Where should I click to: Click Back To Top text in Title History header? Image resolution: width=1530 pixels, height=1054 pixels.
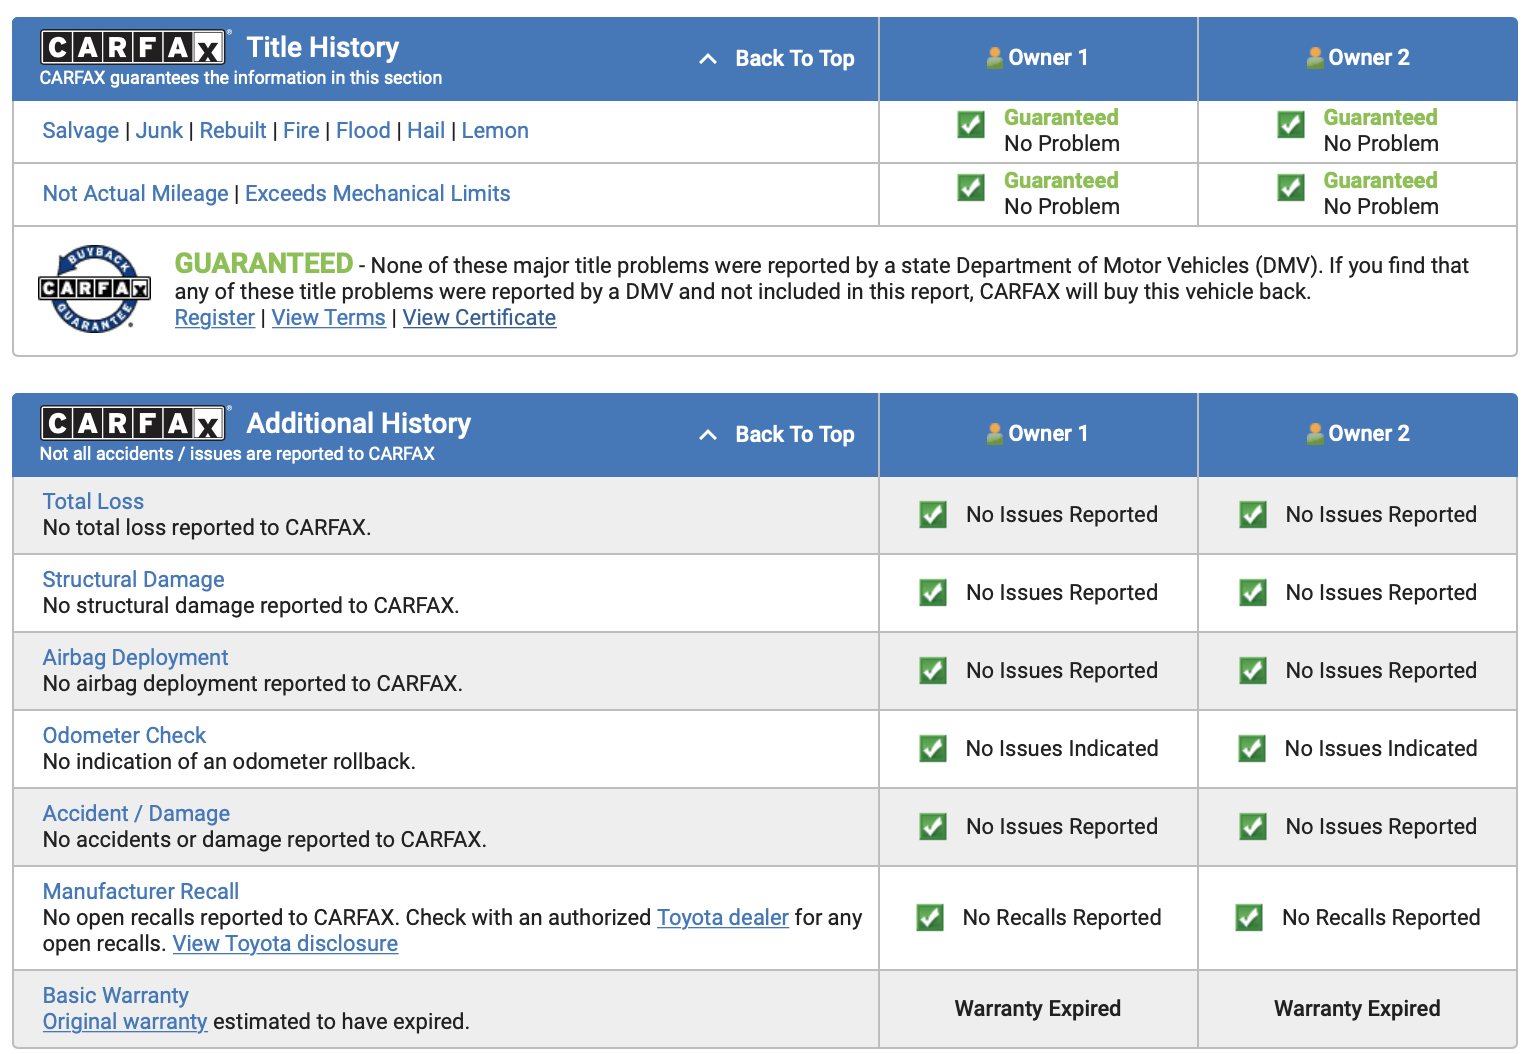click(795, 59)
